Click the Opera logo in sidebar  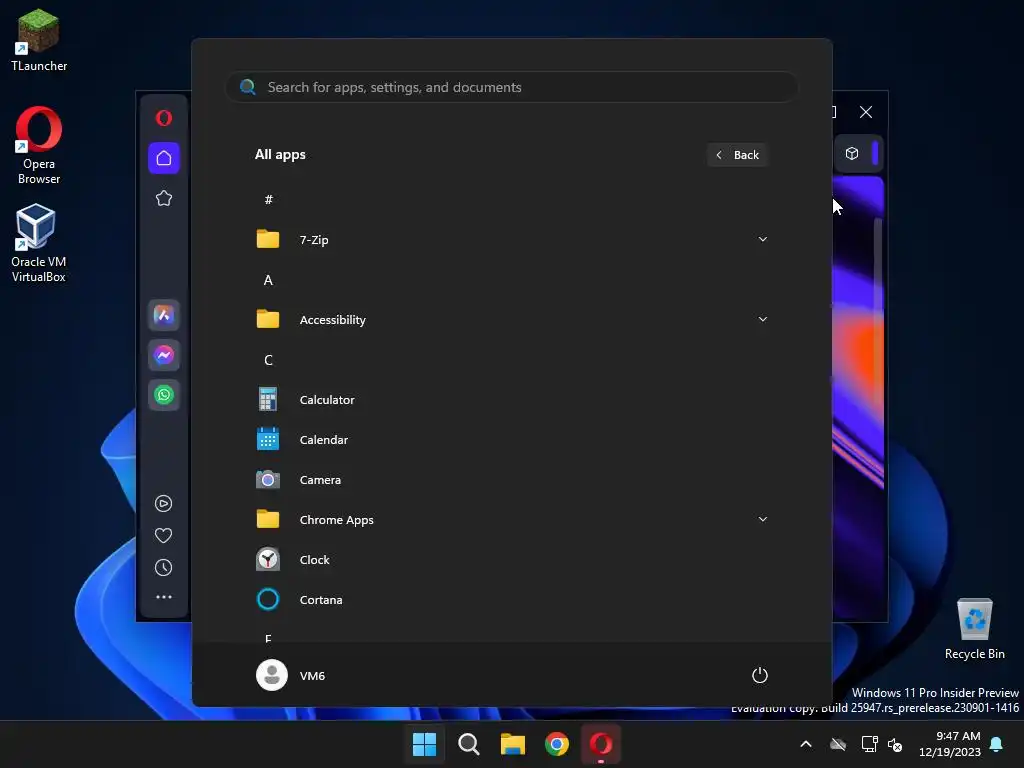click(164, 118)
